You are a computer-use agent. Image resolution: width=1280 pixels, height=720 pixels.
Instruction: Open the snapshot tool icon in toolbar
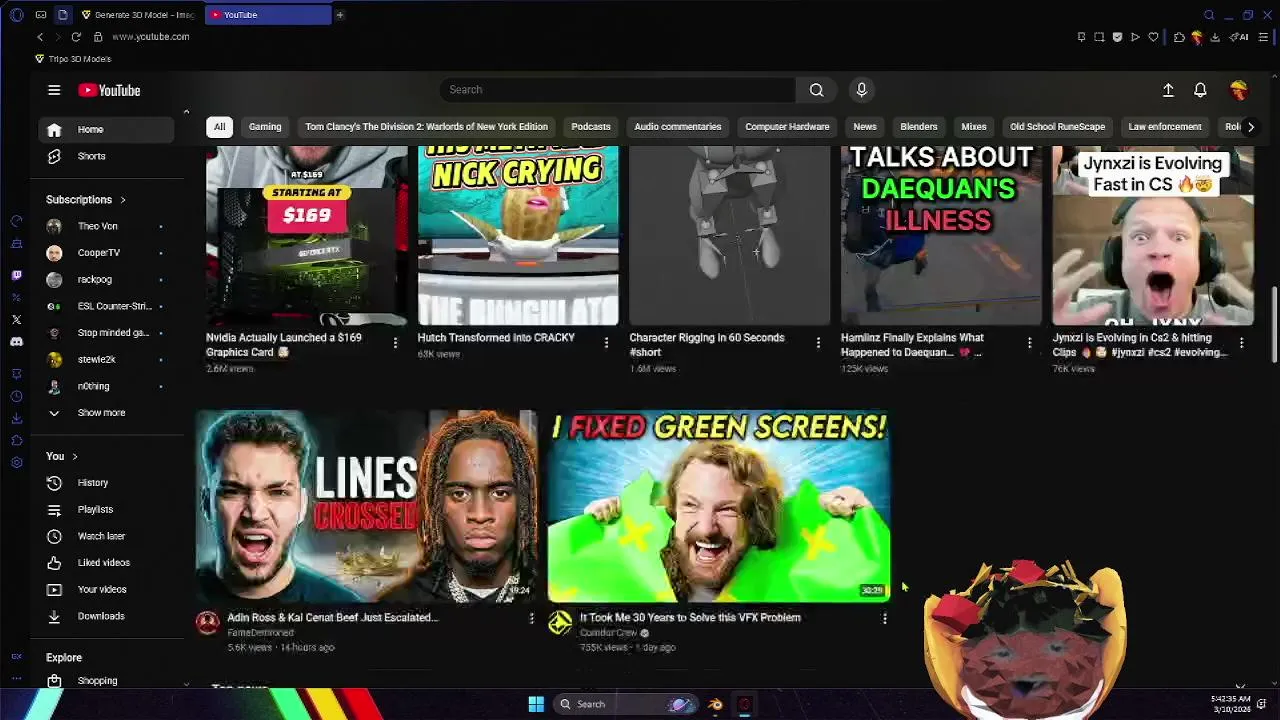click(1099, 37)
